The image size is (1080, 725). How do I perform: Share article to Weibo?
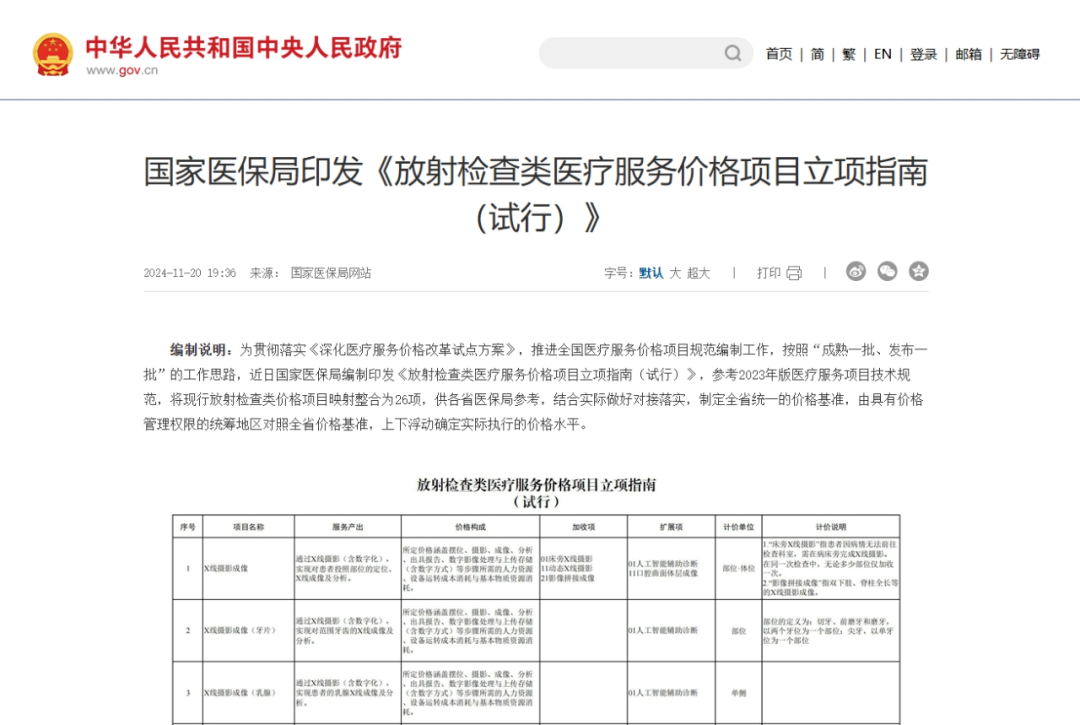click(x=856, y=271)
